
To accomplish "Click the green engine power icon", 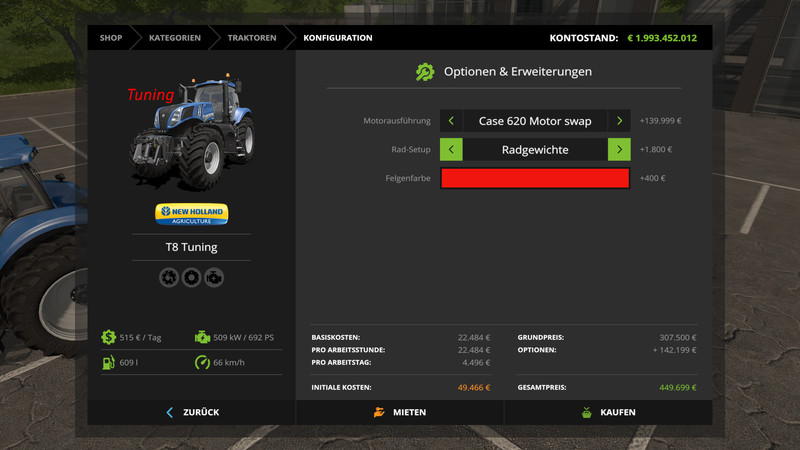I will pyautogui.click(x=203, y=338).
